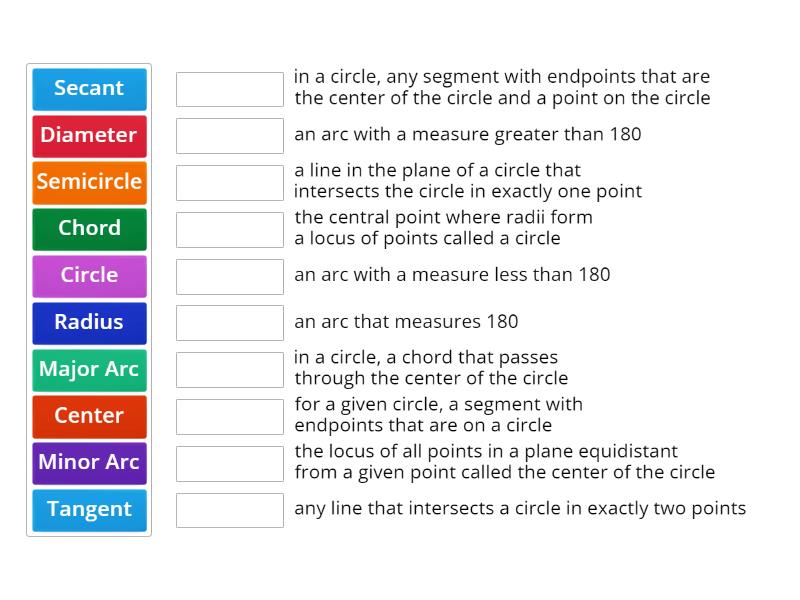The image size is (800, 600).
Task: Click the answer box for locus of equidistant points
Action: coord(230,463)
